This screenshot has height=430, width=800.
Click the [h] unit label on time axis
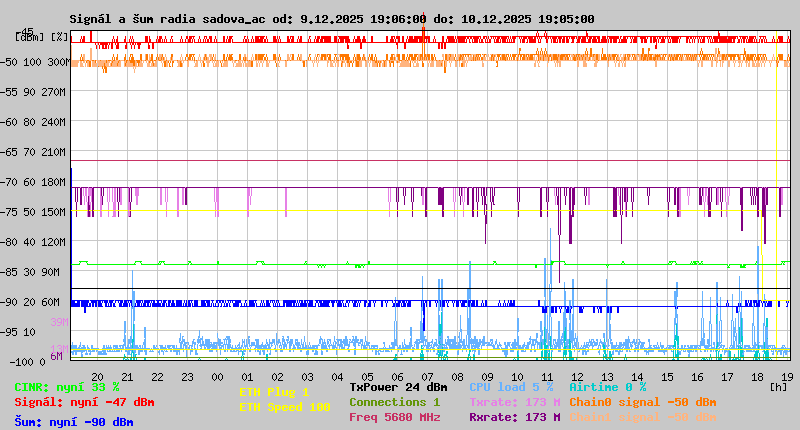[778, 386]
